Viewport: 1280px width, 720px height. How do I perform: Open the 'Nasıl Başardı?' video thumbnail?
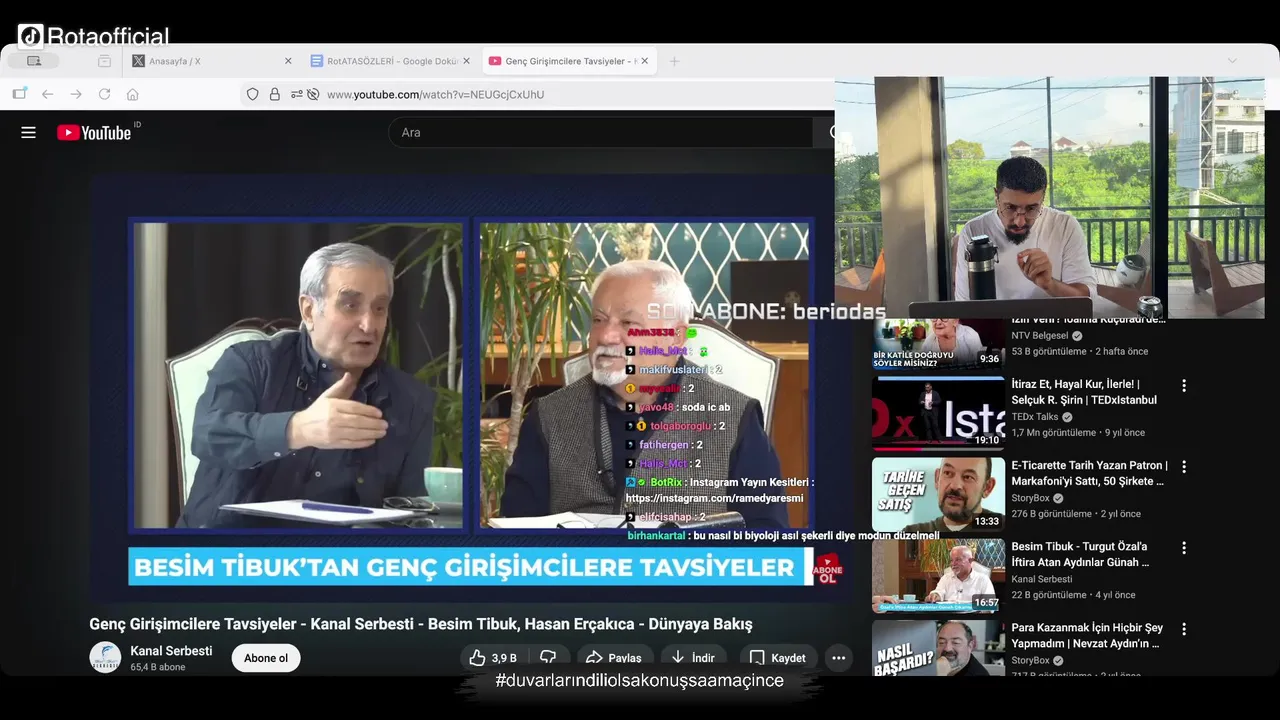(x=938, y=648)
